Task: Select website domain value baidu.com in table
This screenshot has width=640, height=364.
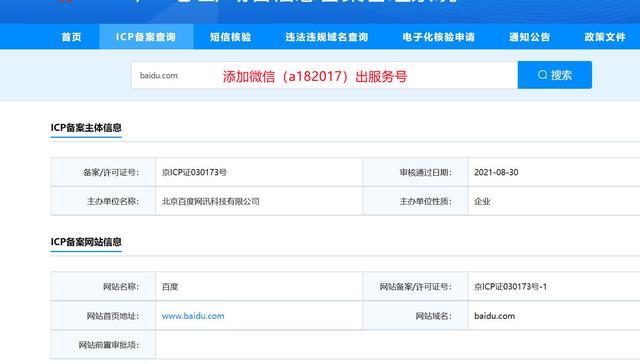Action: pyautogui.click(x=494, y=316)
